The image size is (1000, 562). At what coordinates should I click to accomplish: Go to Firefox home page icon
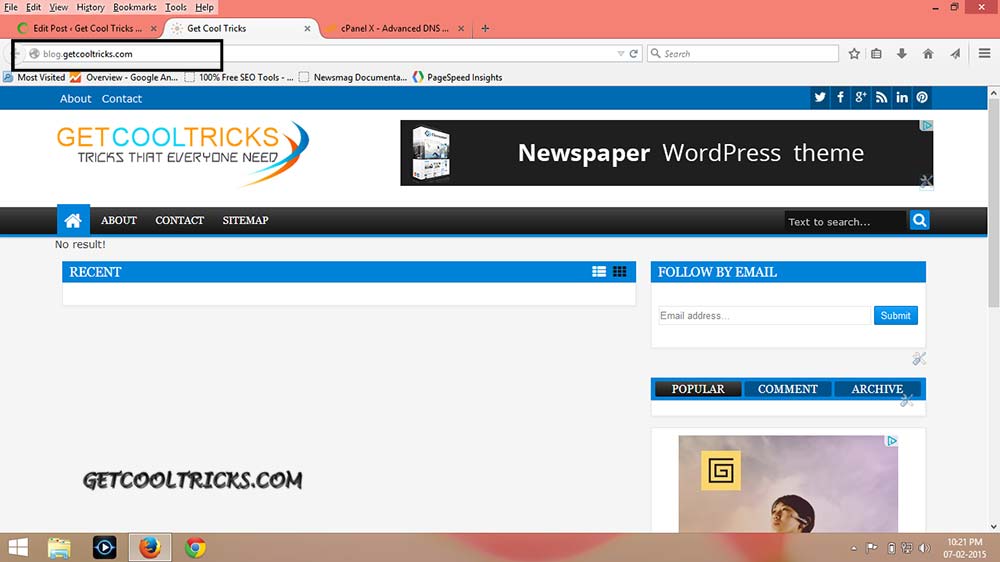(928, 54)
